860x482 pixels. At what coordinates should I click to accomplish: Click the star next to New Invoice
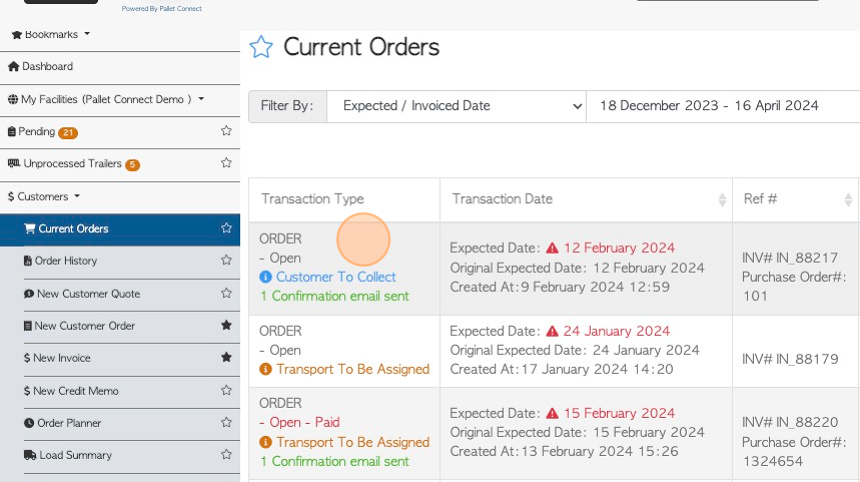[x=226, y=357]
